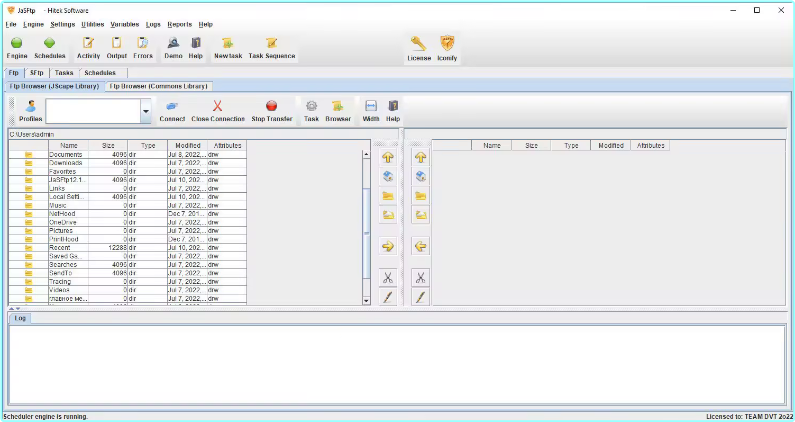Open Help in FTP browser toolbar
Viewport: 795px width, 422px height.
click(x=393, y=111)
